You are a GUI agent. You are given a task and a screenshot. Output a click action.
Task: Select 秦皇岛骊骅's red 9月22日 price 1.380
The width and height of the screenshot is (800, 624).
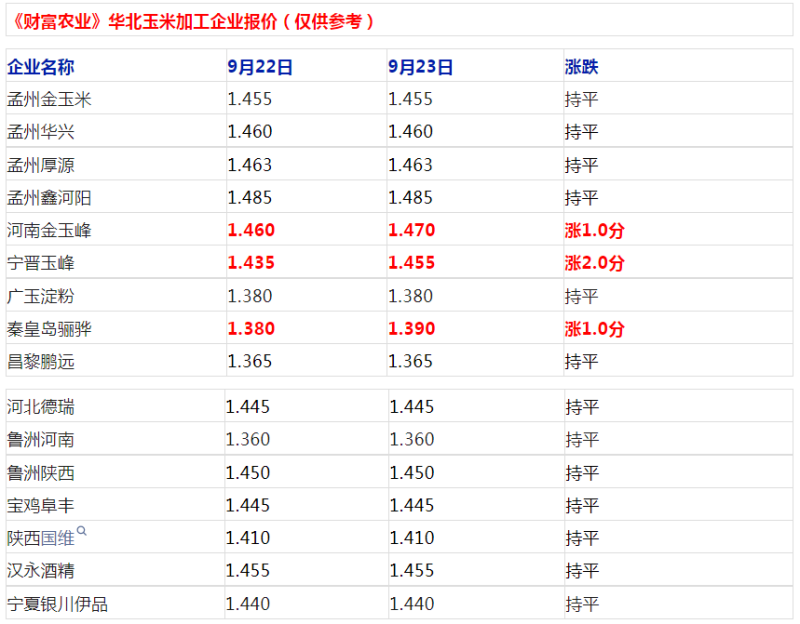(x=251, y=329)
